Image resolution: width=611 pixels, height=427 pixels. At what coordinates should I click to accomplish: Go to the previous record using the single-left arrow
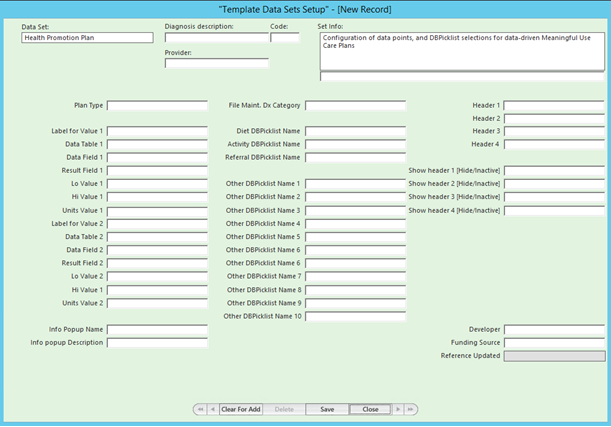(213, 409)
